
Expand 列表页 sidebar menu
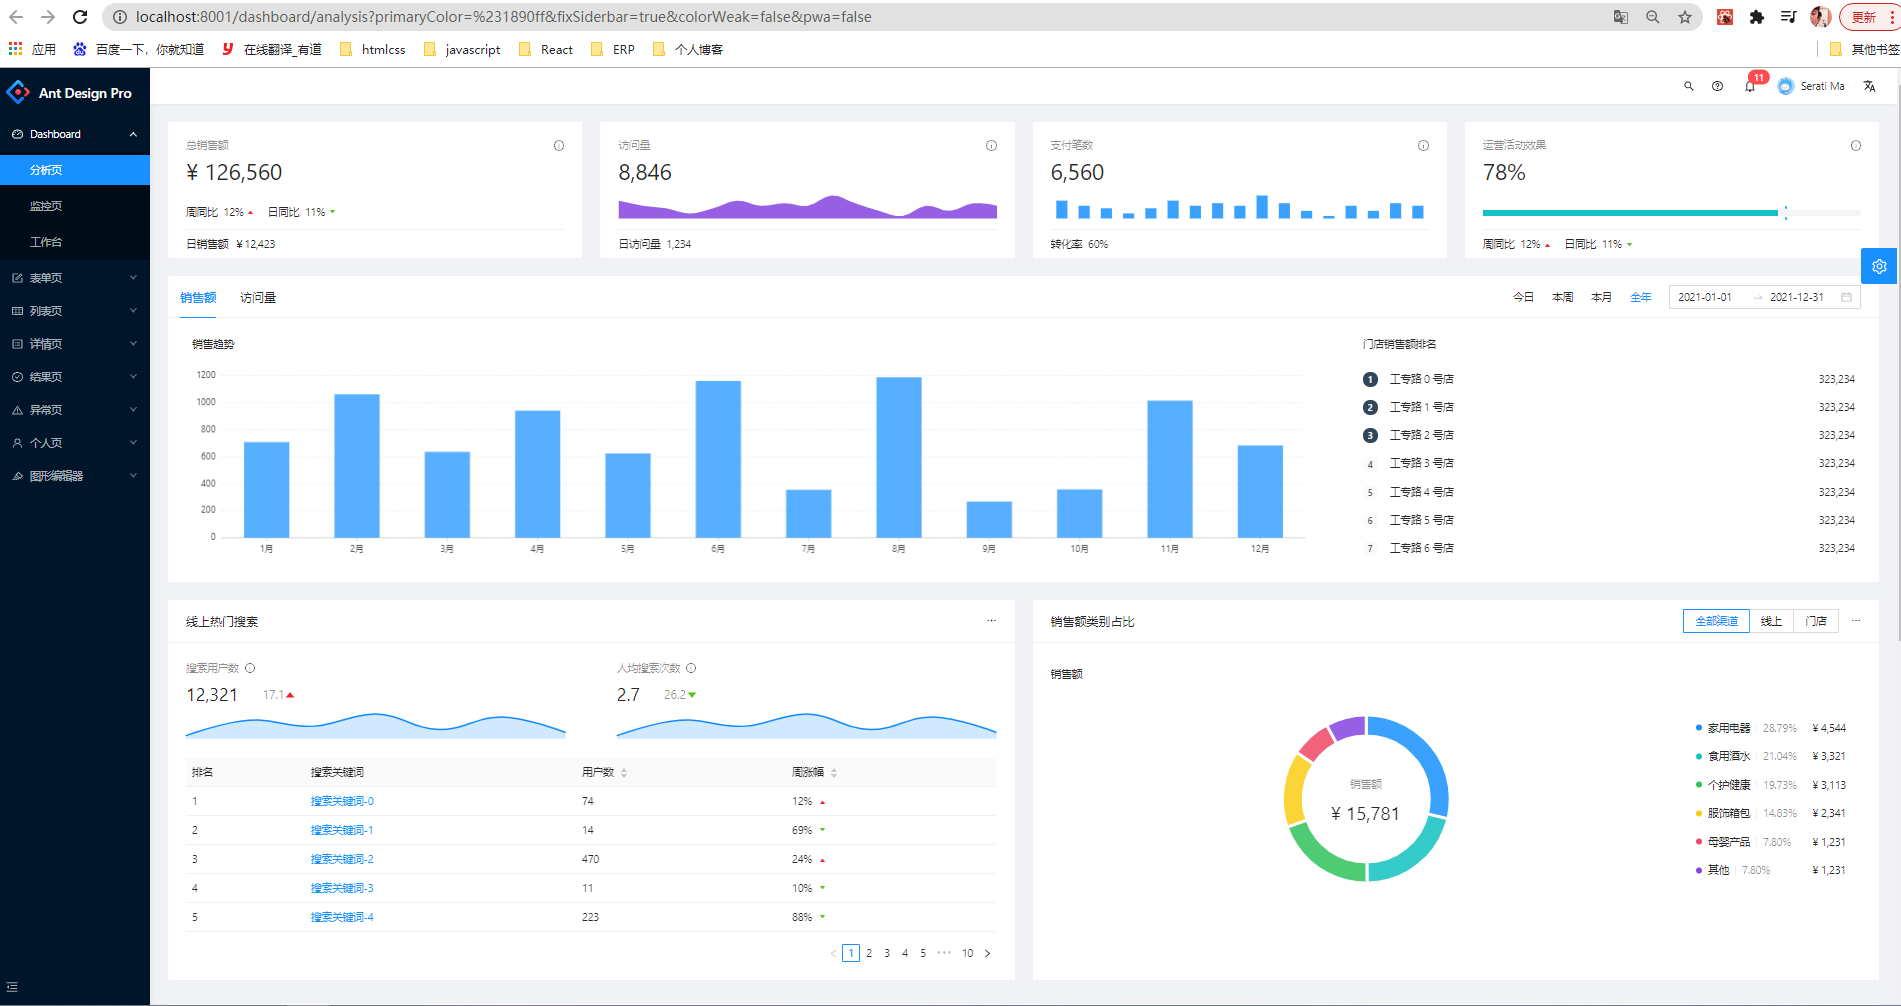(75, 311)
